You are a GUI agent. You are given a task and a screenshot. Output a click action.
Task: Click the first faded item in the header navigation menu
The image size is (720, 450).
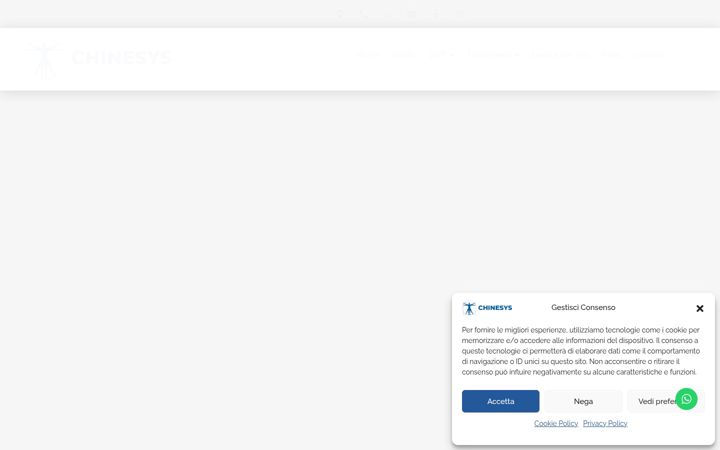pyautogui.click(x=368, y=55)
